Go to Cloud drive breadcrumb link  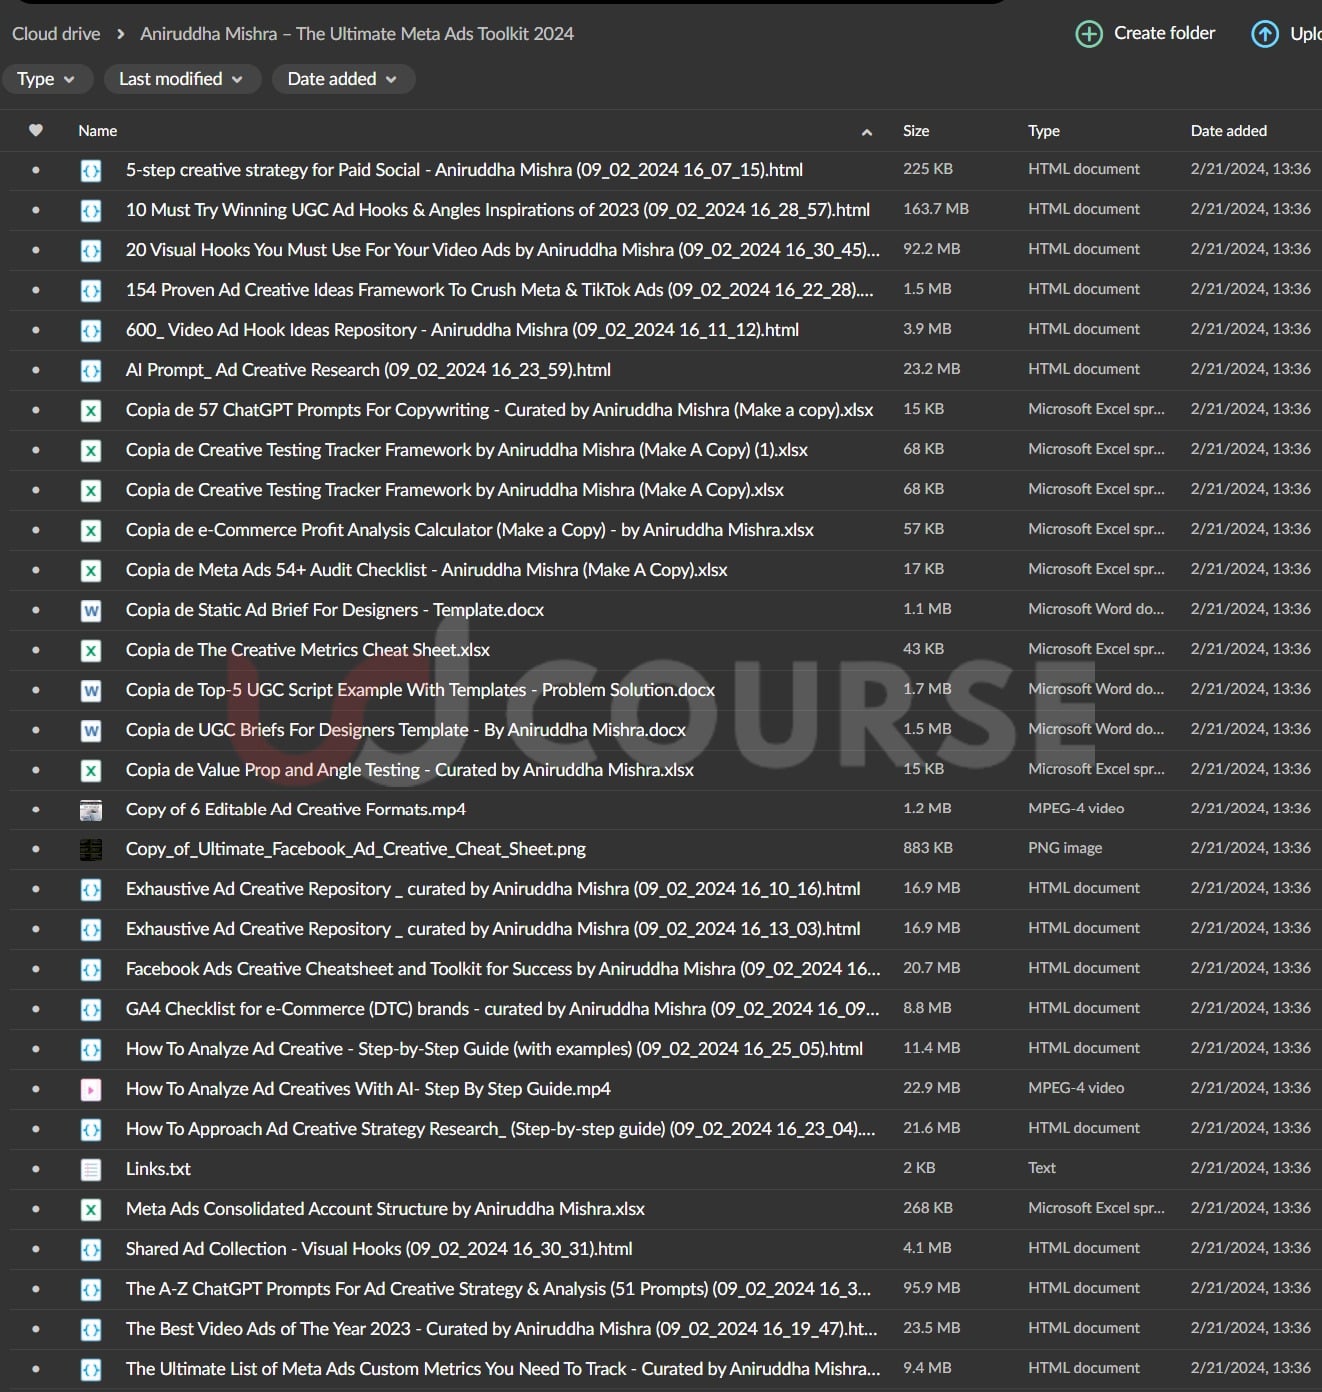click(56, 34)
